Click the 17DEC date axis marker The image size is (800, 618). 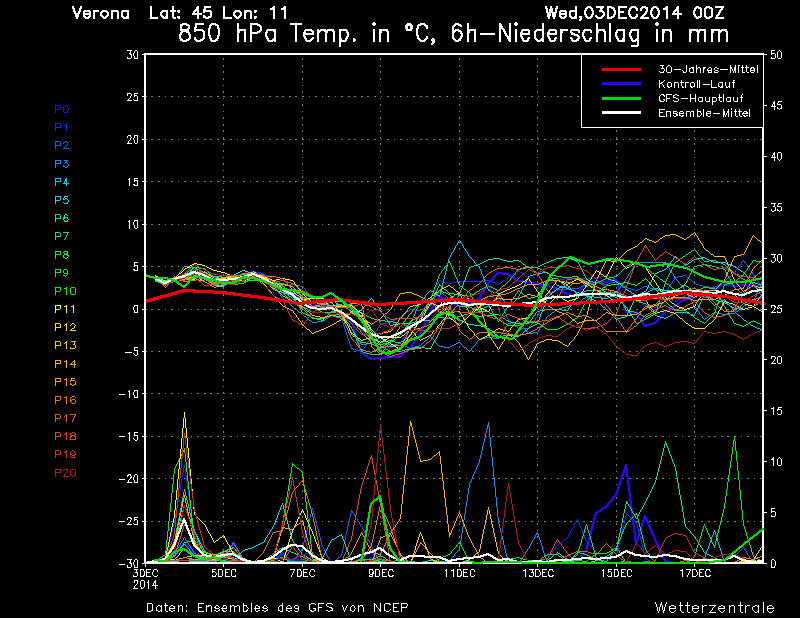[x=695, y=574]
